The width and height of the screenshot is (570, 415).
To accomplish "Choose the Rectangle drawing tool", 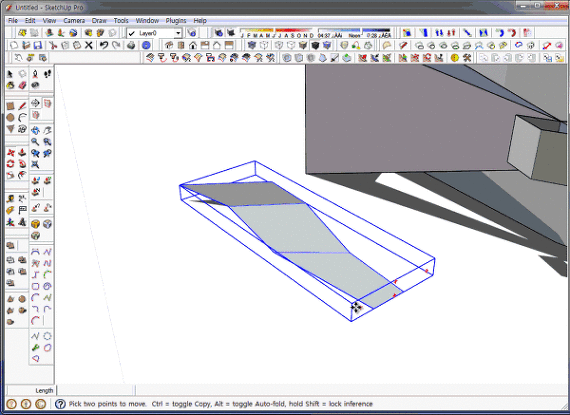I will (10, 106).
